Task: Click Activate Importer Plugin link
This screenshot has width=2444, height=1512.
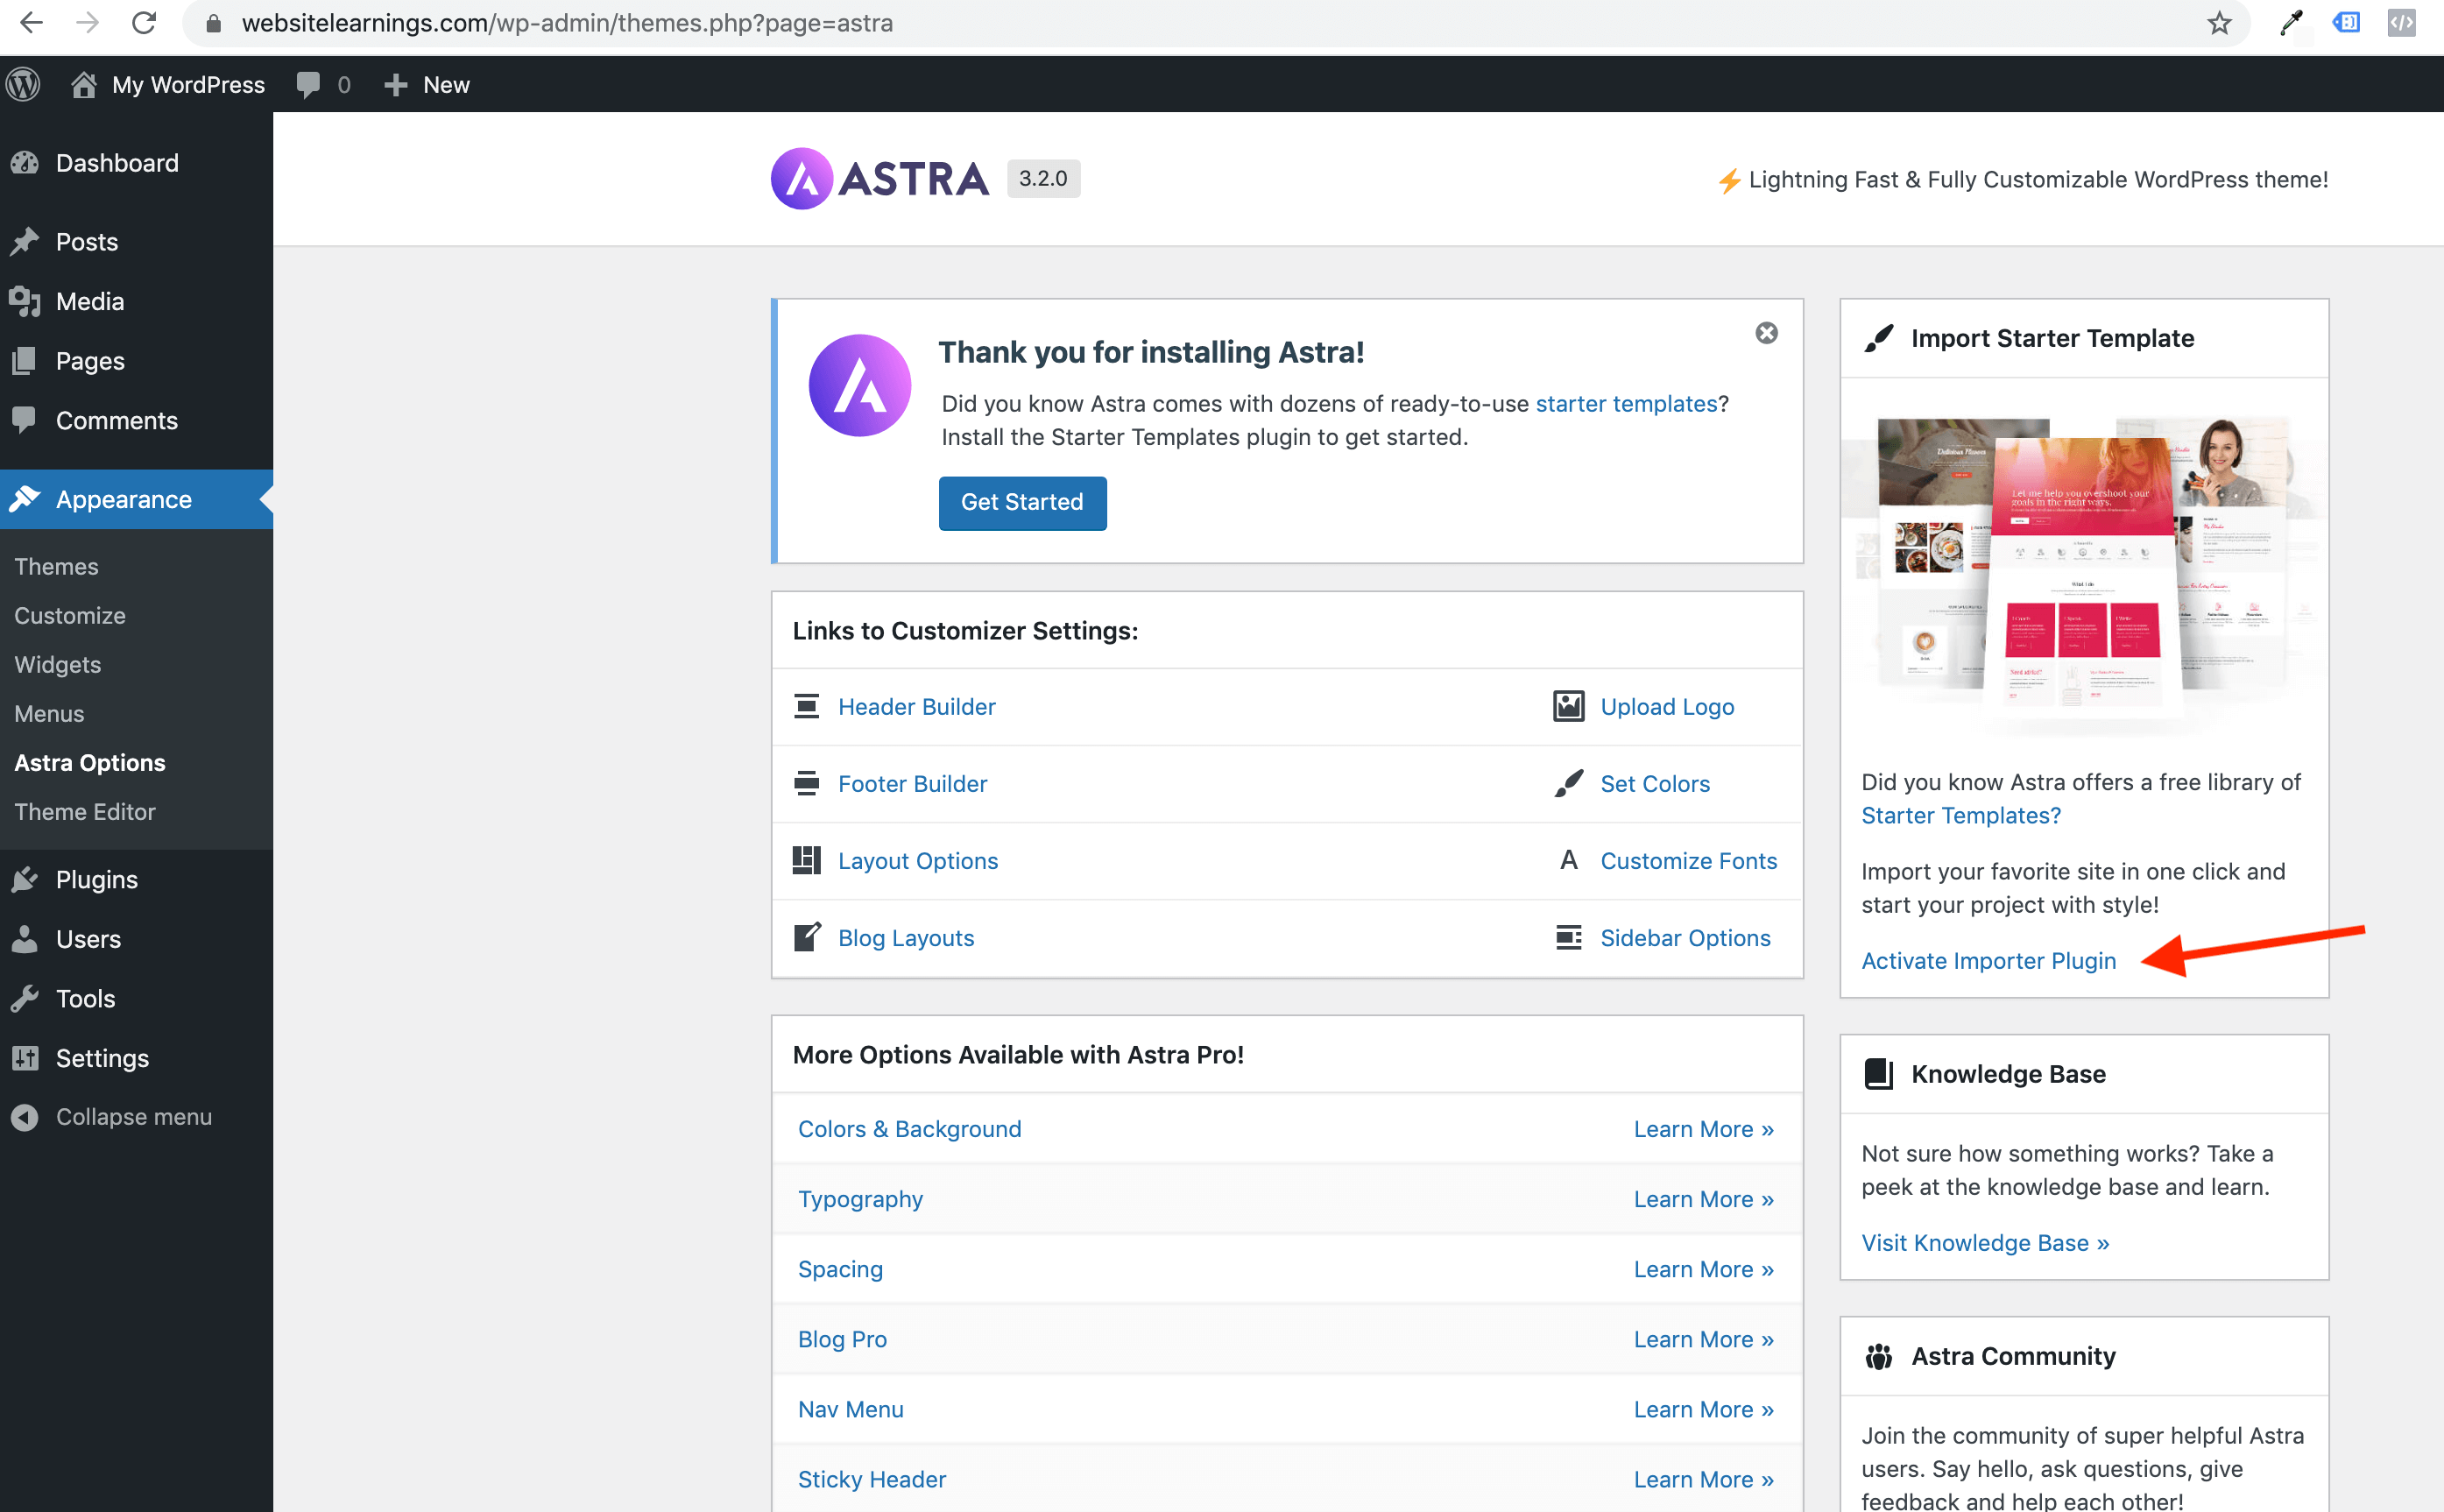Action: (x=1989, y=961)
